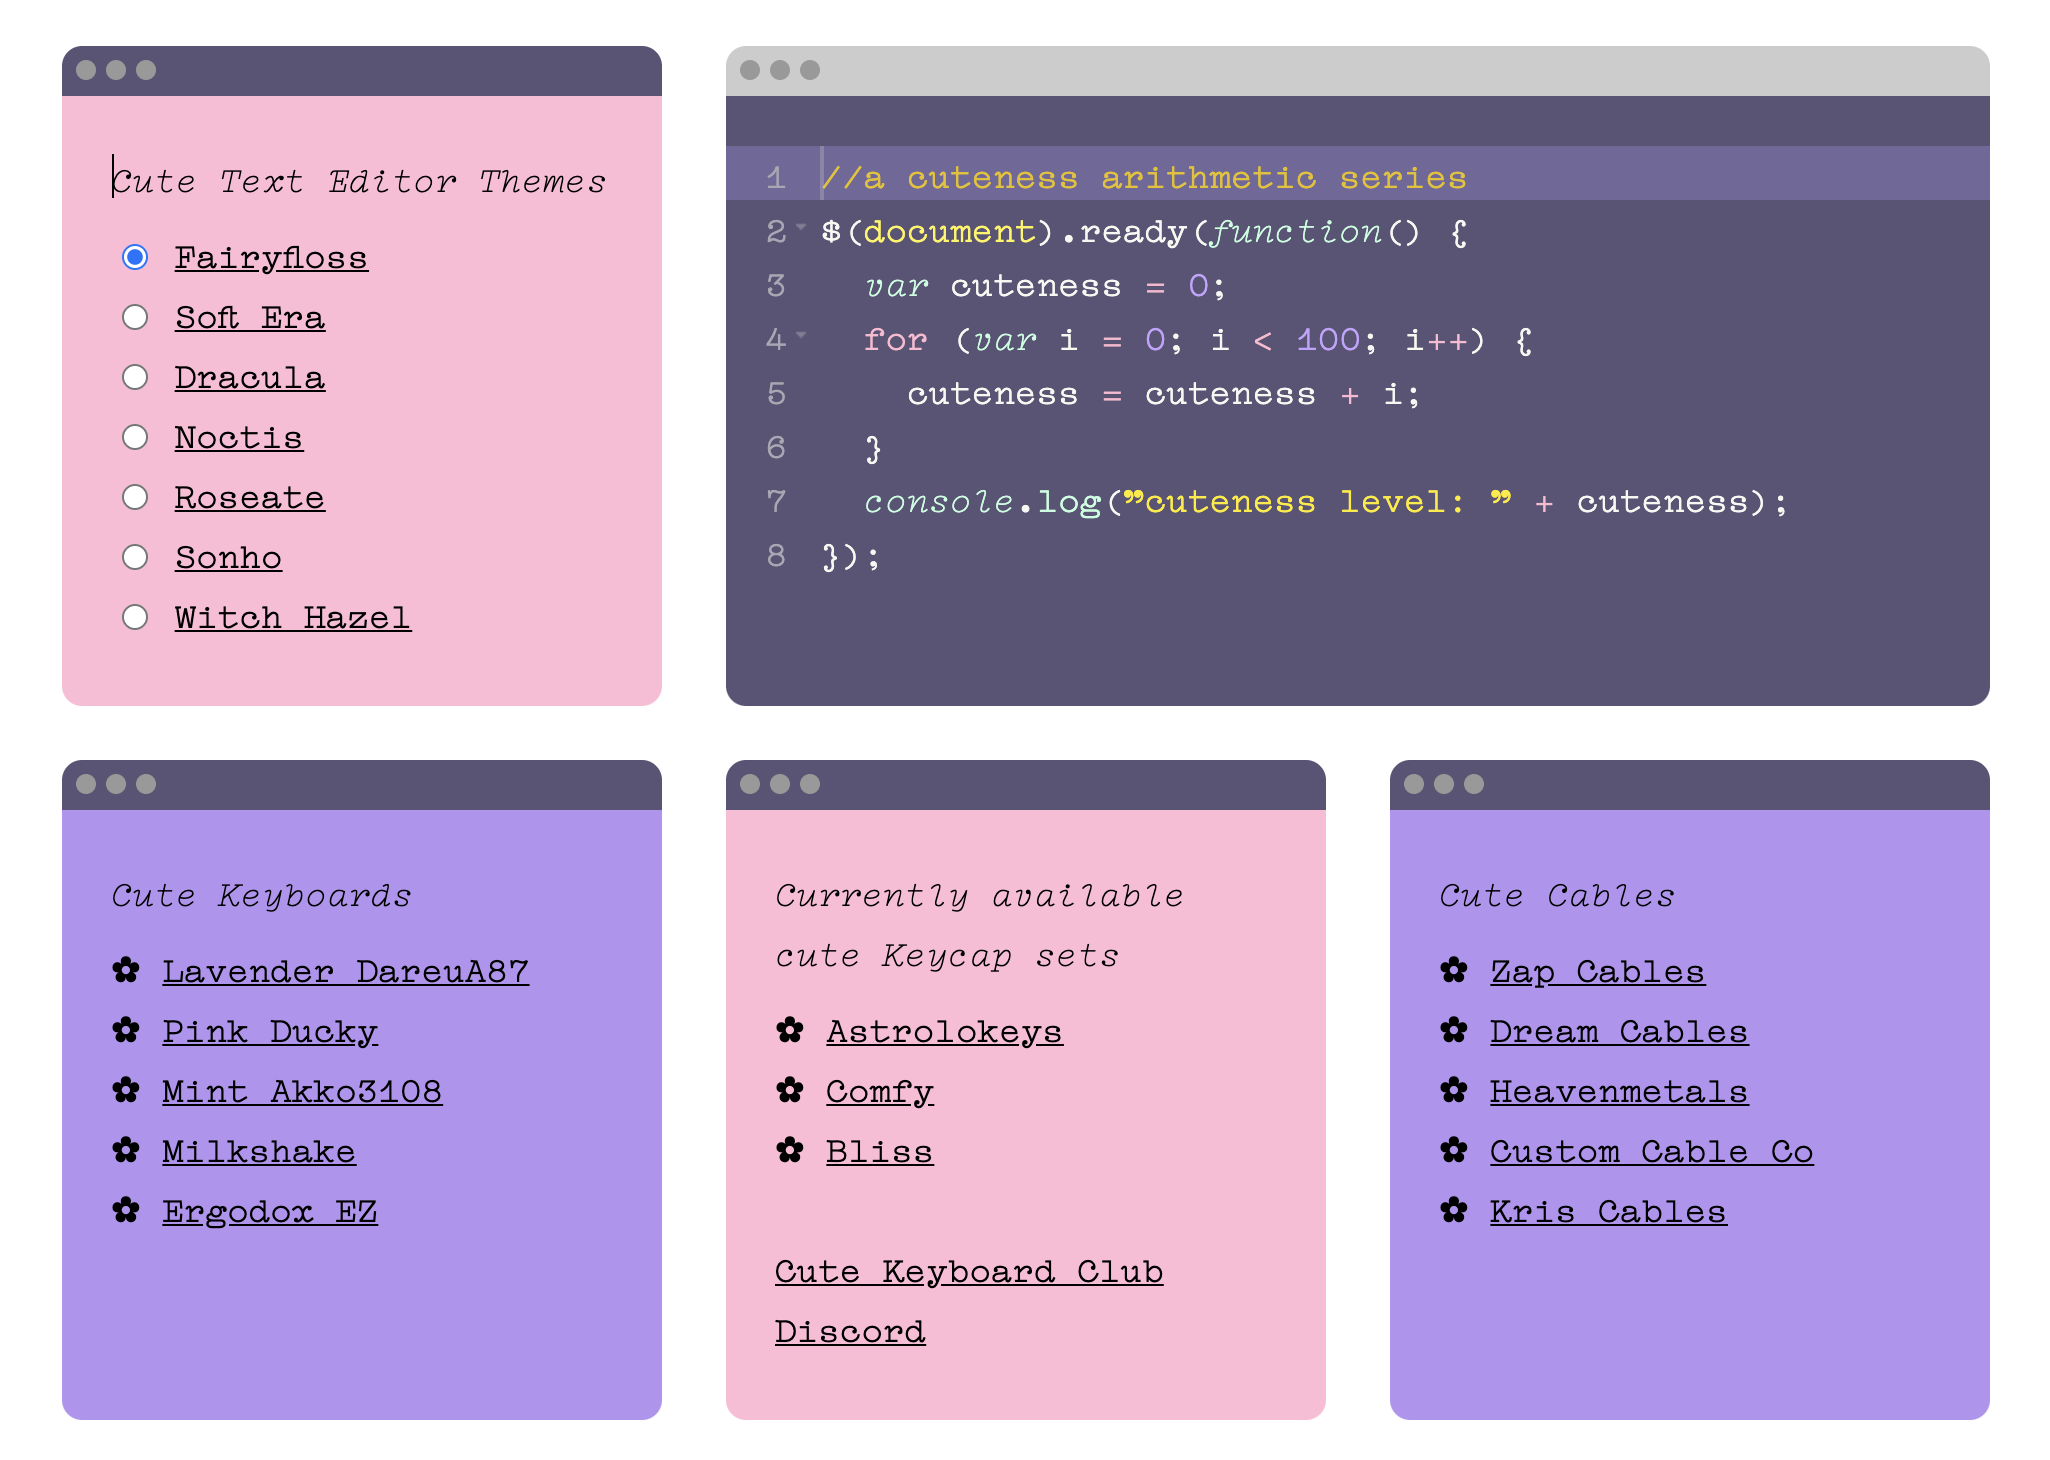Click line number 7 in the gutter
The image size is (2050, 1460).
776,502
